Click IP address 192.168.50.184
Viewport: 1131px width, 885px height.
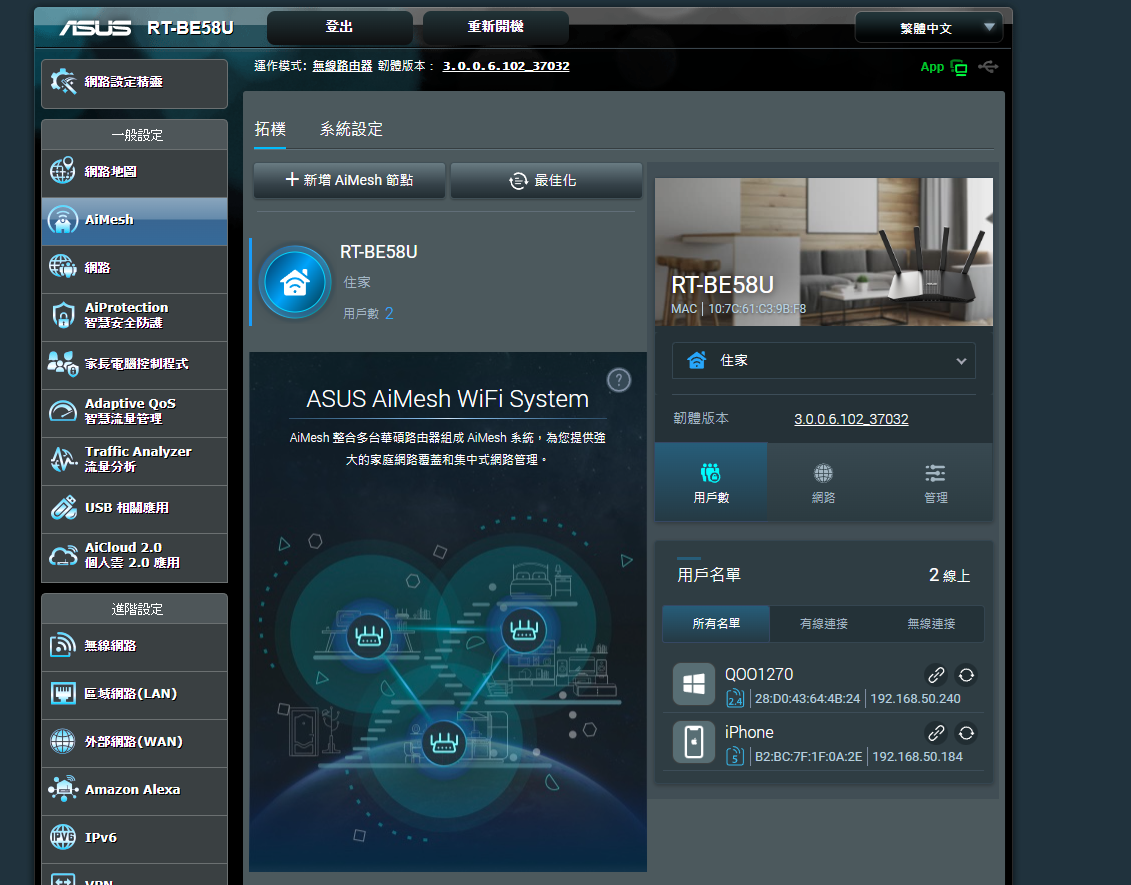917,757
